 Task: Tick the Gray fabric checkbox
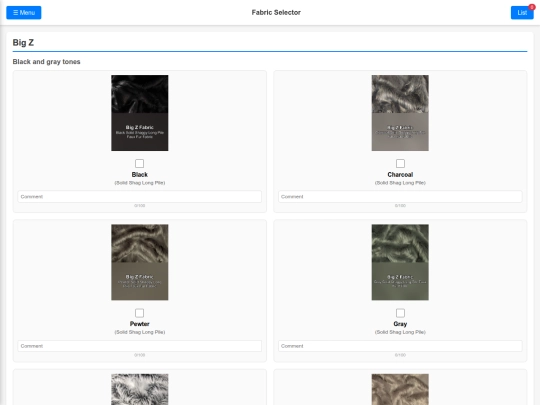(x=400, y=313)
